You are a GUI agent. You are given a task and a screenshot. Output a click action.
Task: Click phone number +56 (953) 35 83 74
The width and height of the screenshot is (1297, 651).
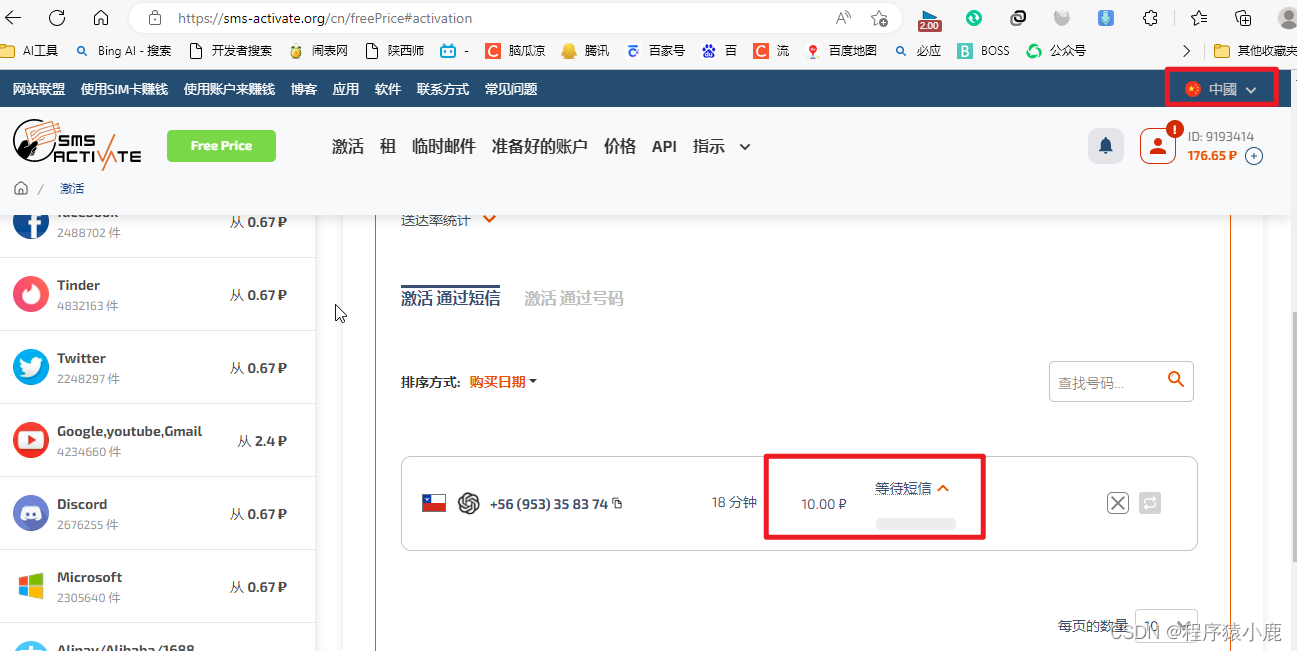coord(549,503)
